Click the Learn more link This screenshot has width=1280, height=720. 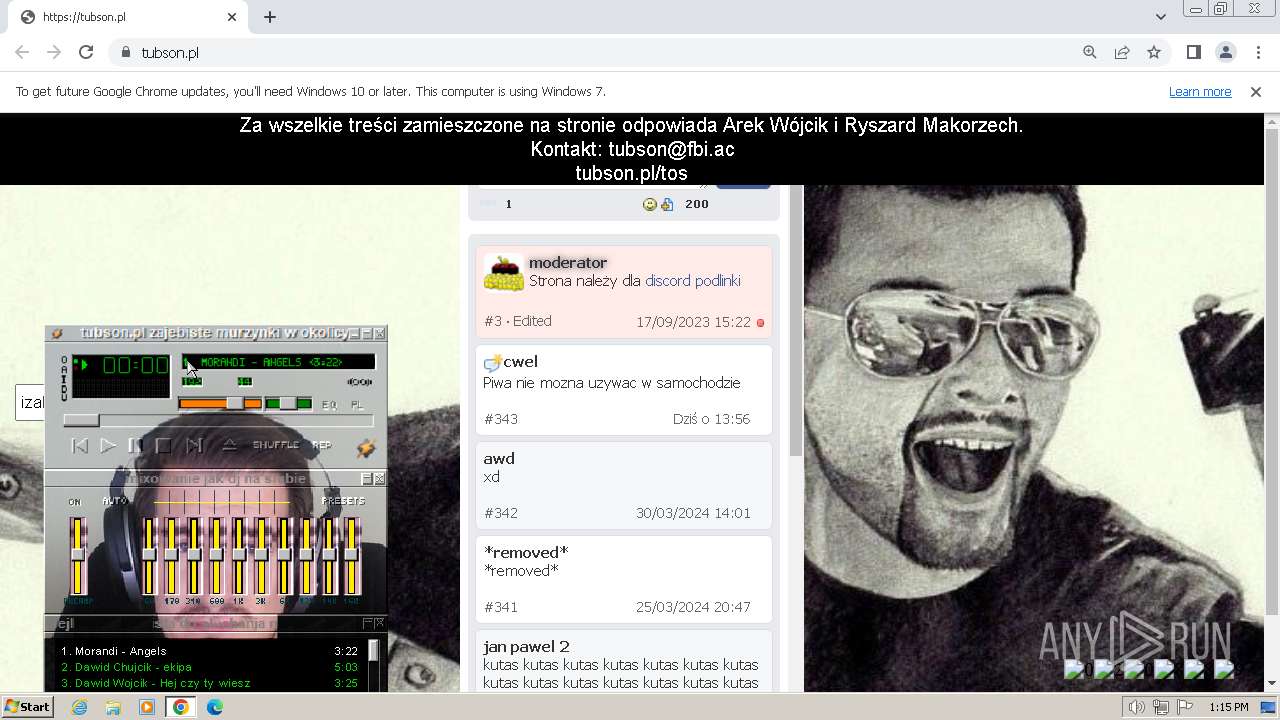pos(1200,92)
